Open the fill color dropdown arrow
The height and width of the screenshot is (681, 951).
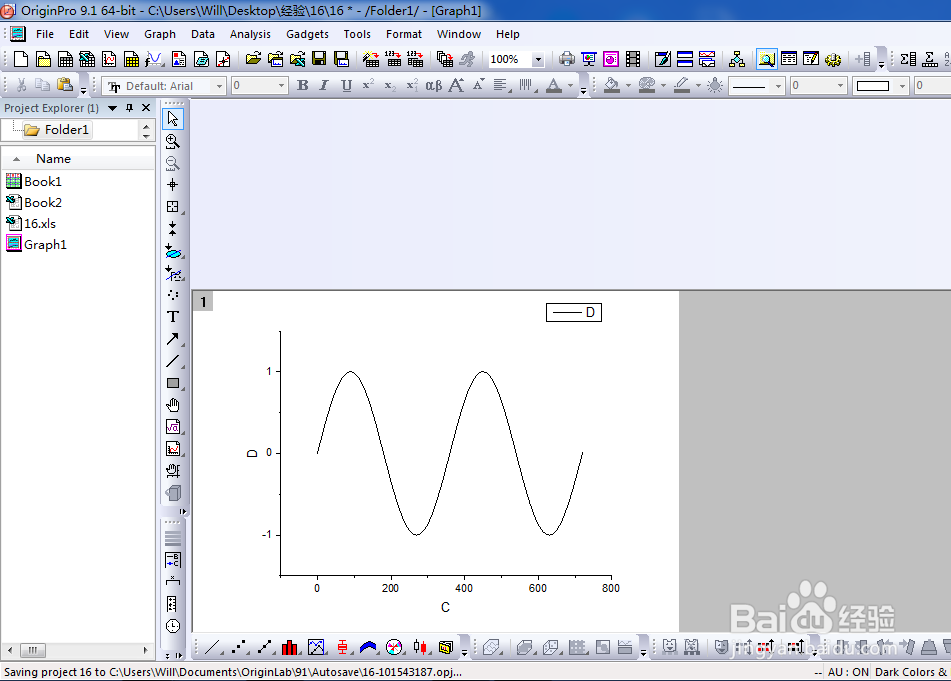pyautogui.click(x=628, y=86)
